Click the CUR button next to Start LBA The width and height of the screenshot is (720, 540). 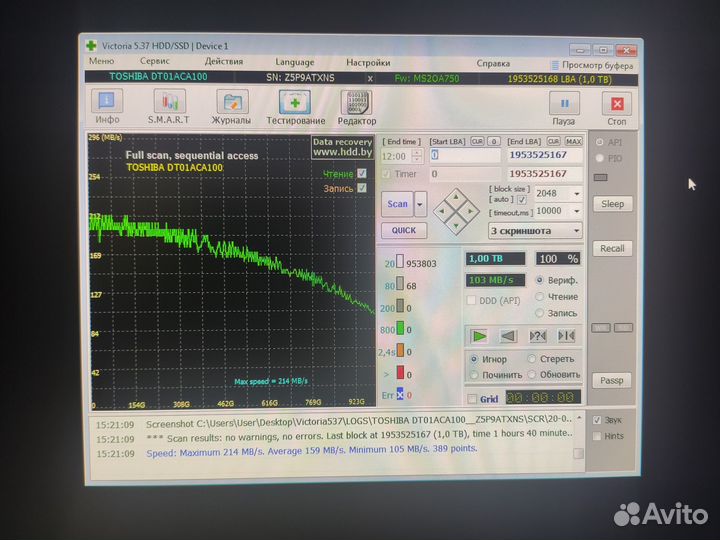pyautogui.click(x=477, y=141)
